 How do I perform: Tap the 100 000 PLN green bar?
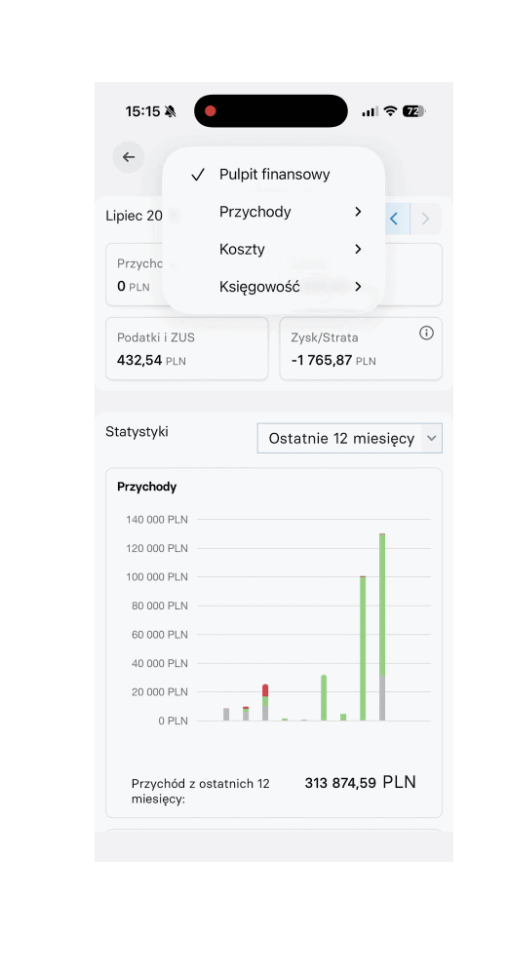tap(363, 648)
